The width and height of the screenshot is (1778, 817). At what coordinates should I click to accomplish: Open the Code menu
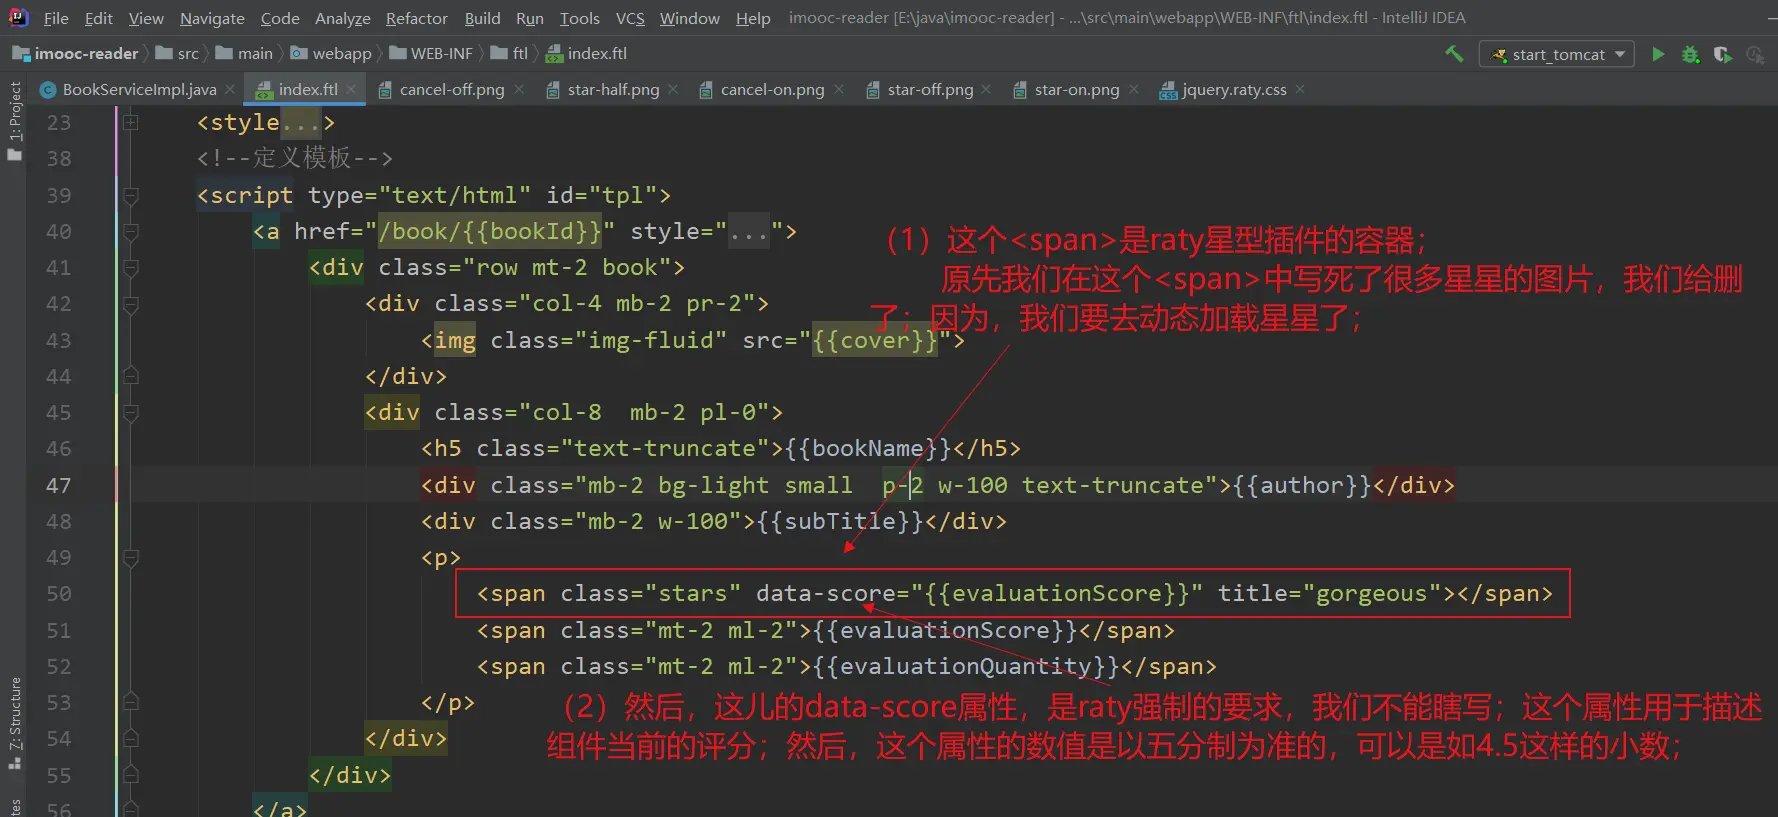[x=280, y=18]
